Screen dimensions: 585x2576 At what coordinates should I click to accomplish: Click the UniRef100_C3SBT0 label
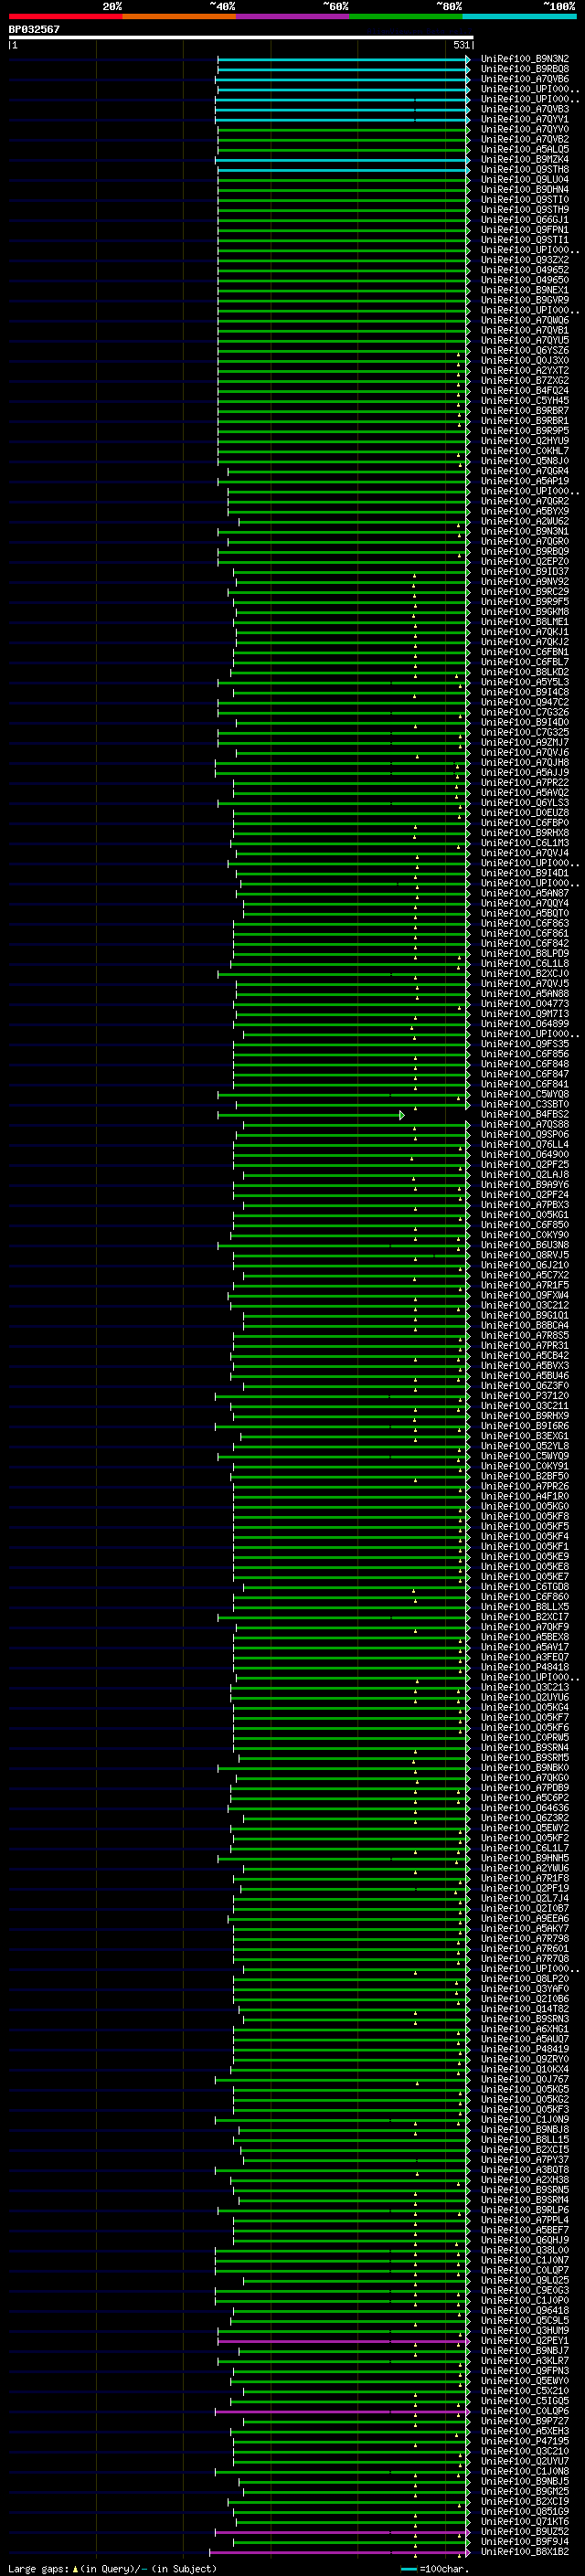[x=525, y=1105]
